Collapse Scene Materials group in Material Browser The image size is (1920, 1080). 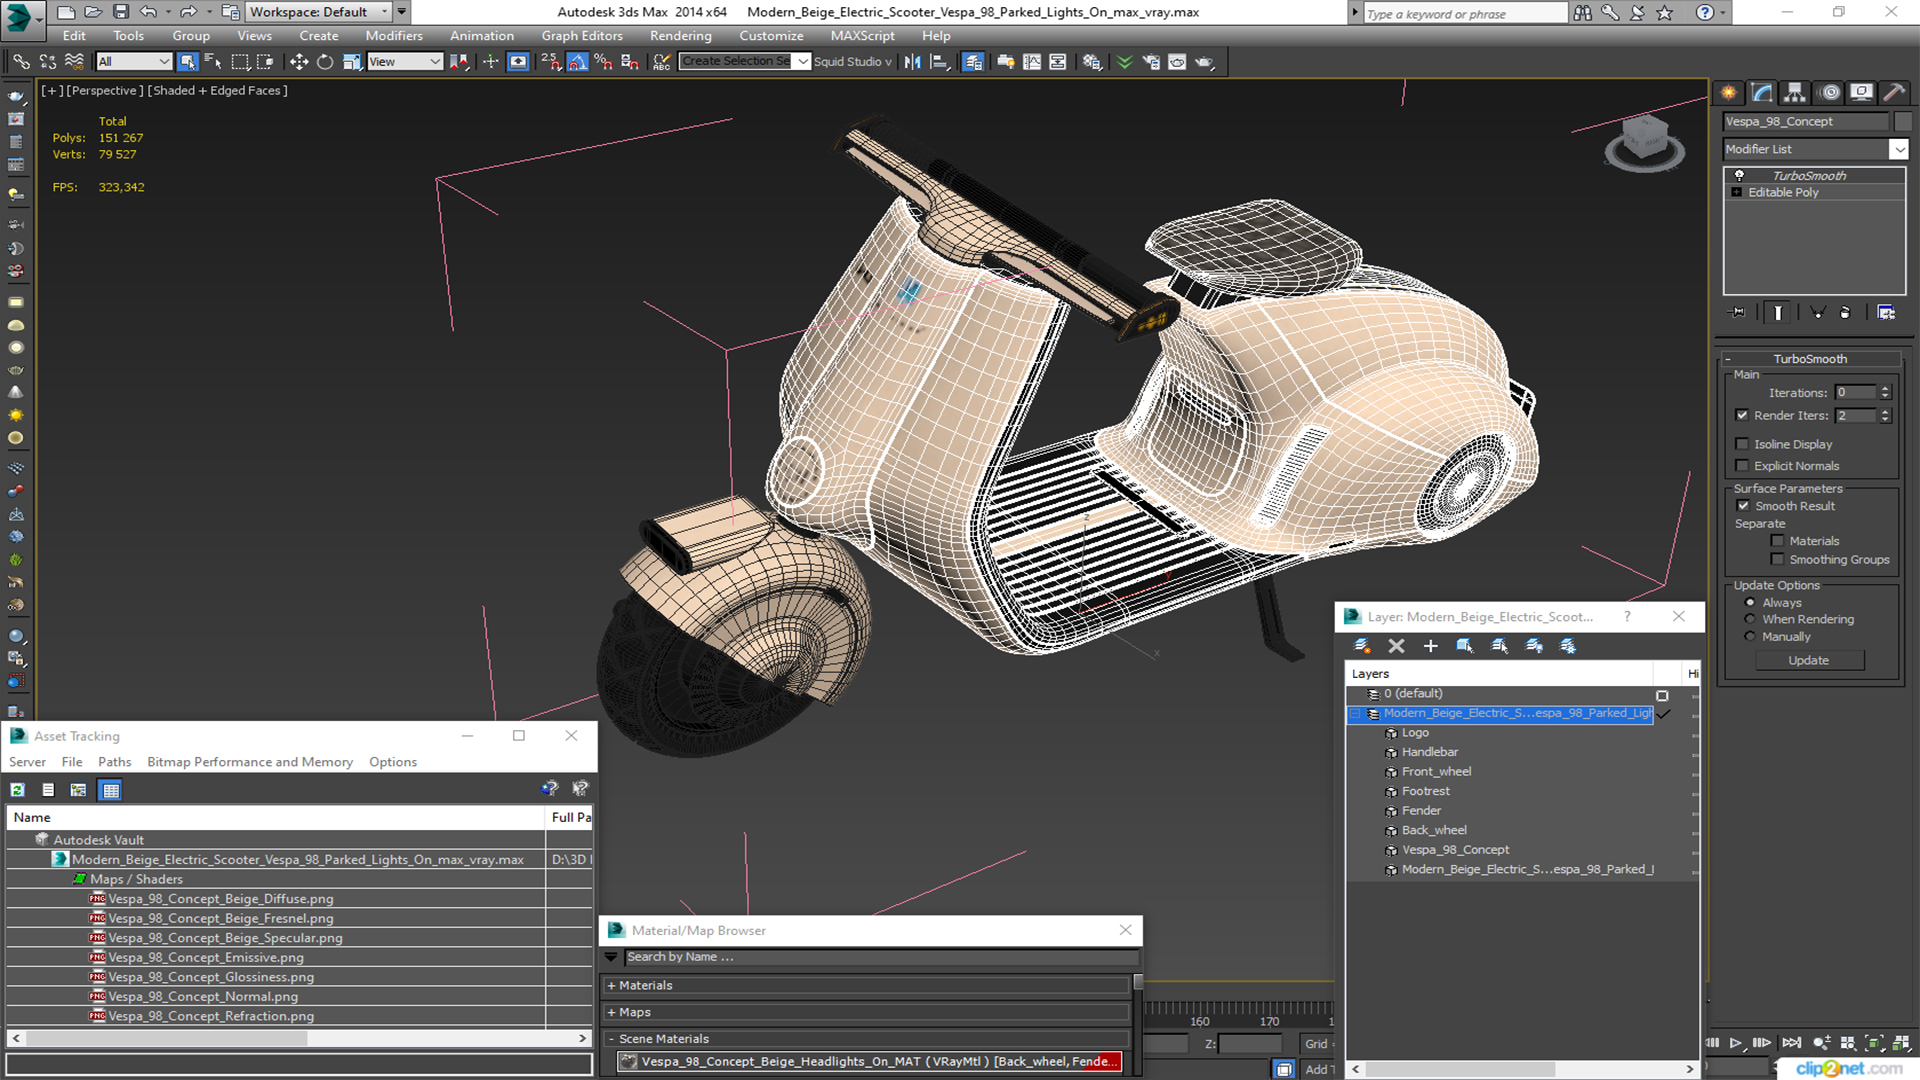(x=611, y=1039)
